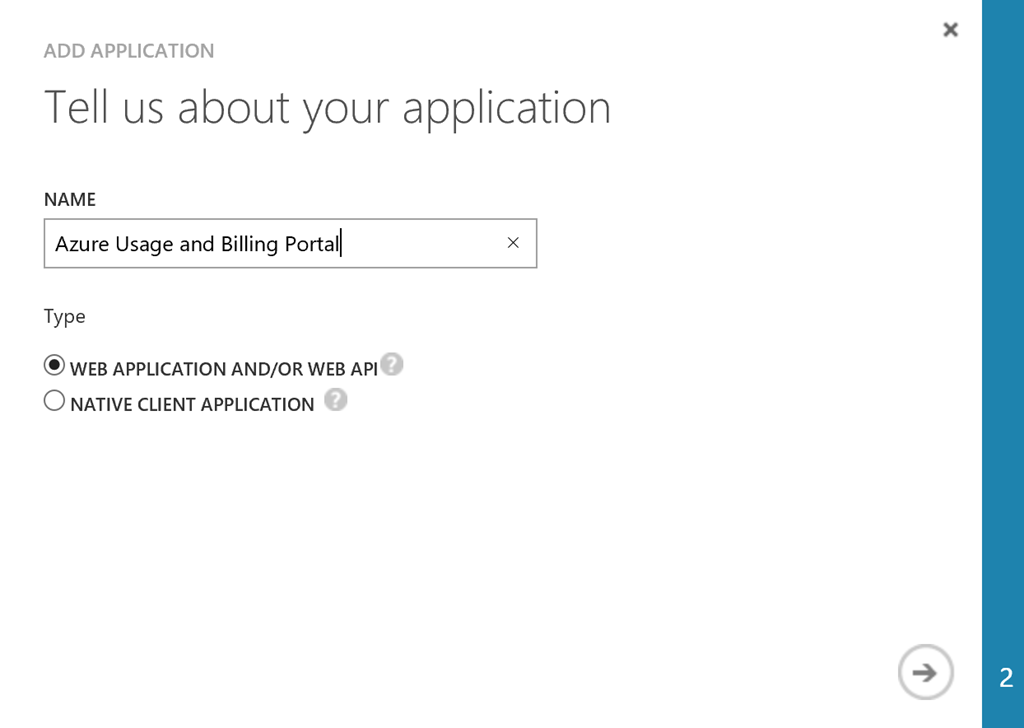Click the word Usage in the Name field
1024x728 pixels.
click(145, 244)
